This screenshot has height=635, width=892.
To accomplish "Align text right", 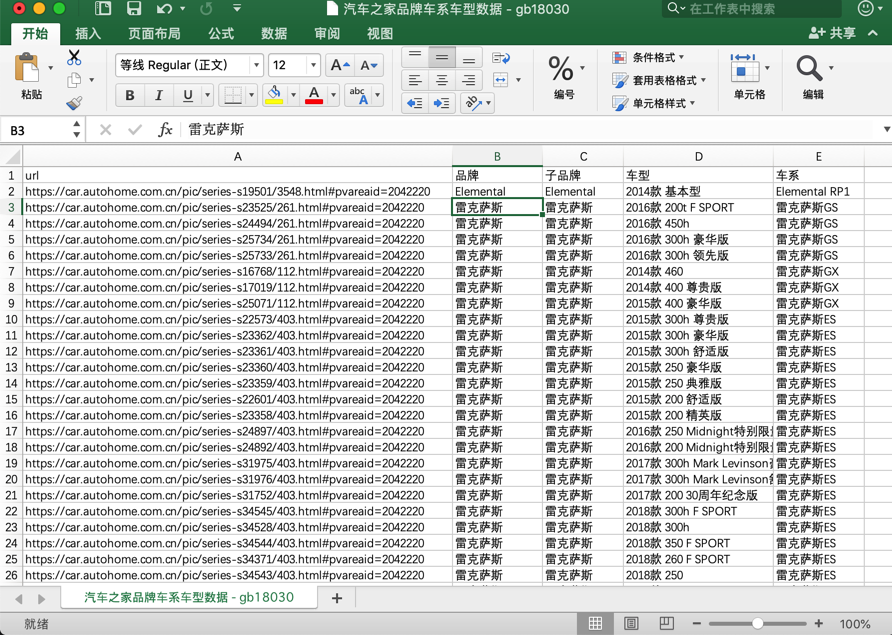I will pos(469,80).
